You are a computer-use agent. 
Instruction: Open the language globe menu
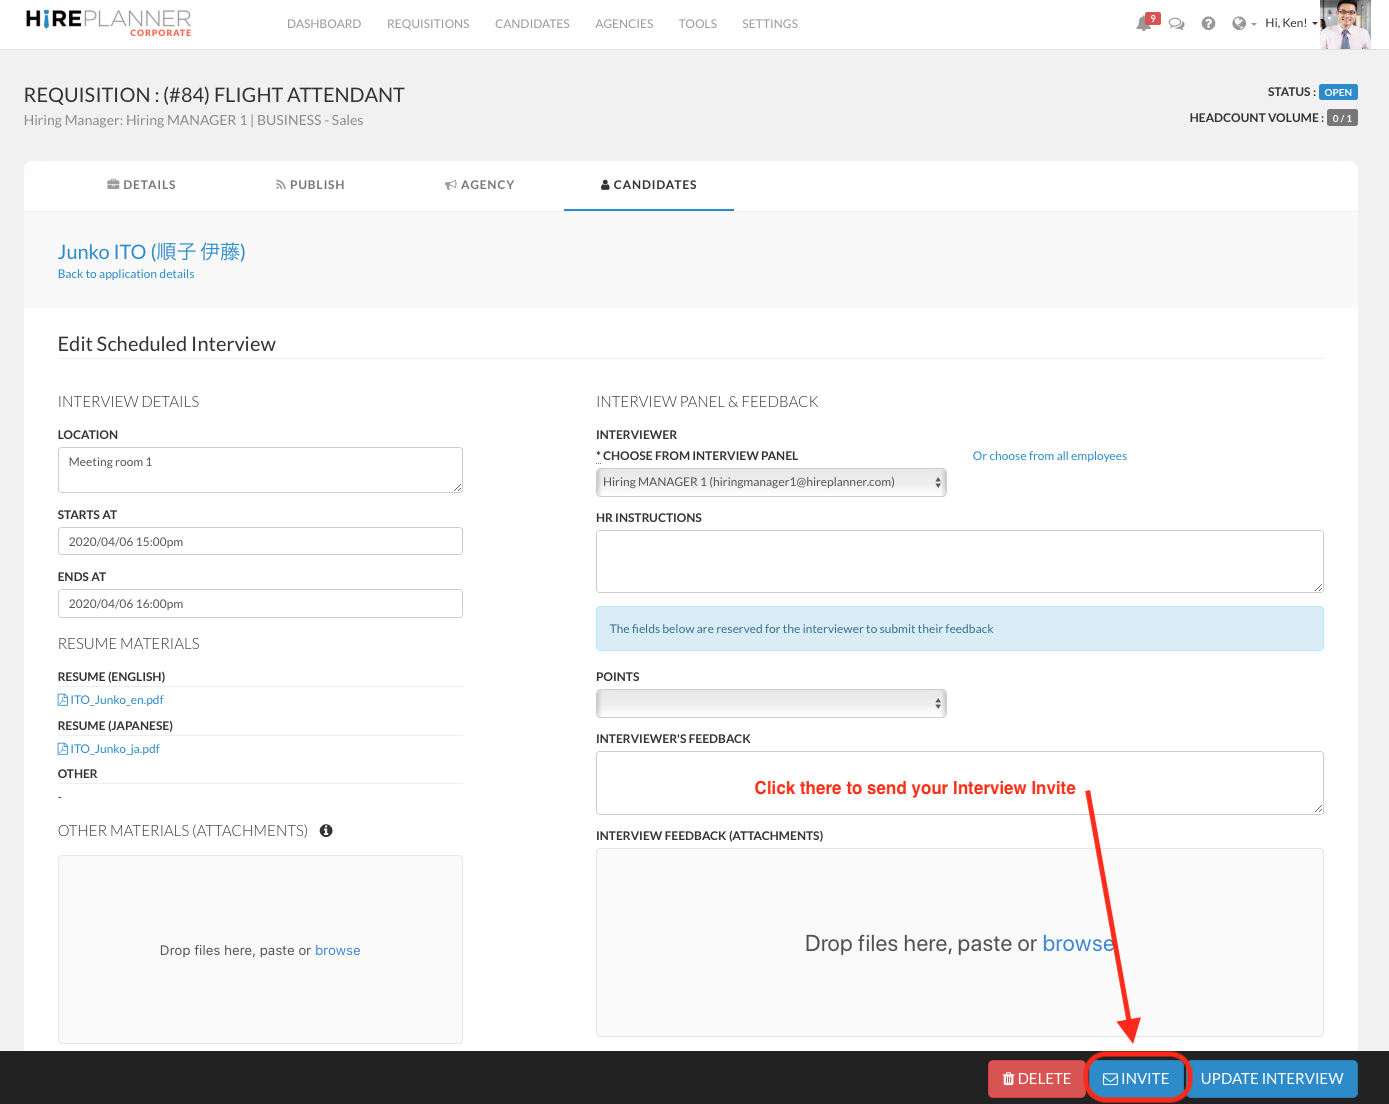[1243, 24]
